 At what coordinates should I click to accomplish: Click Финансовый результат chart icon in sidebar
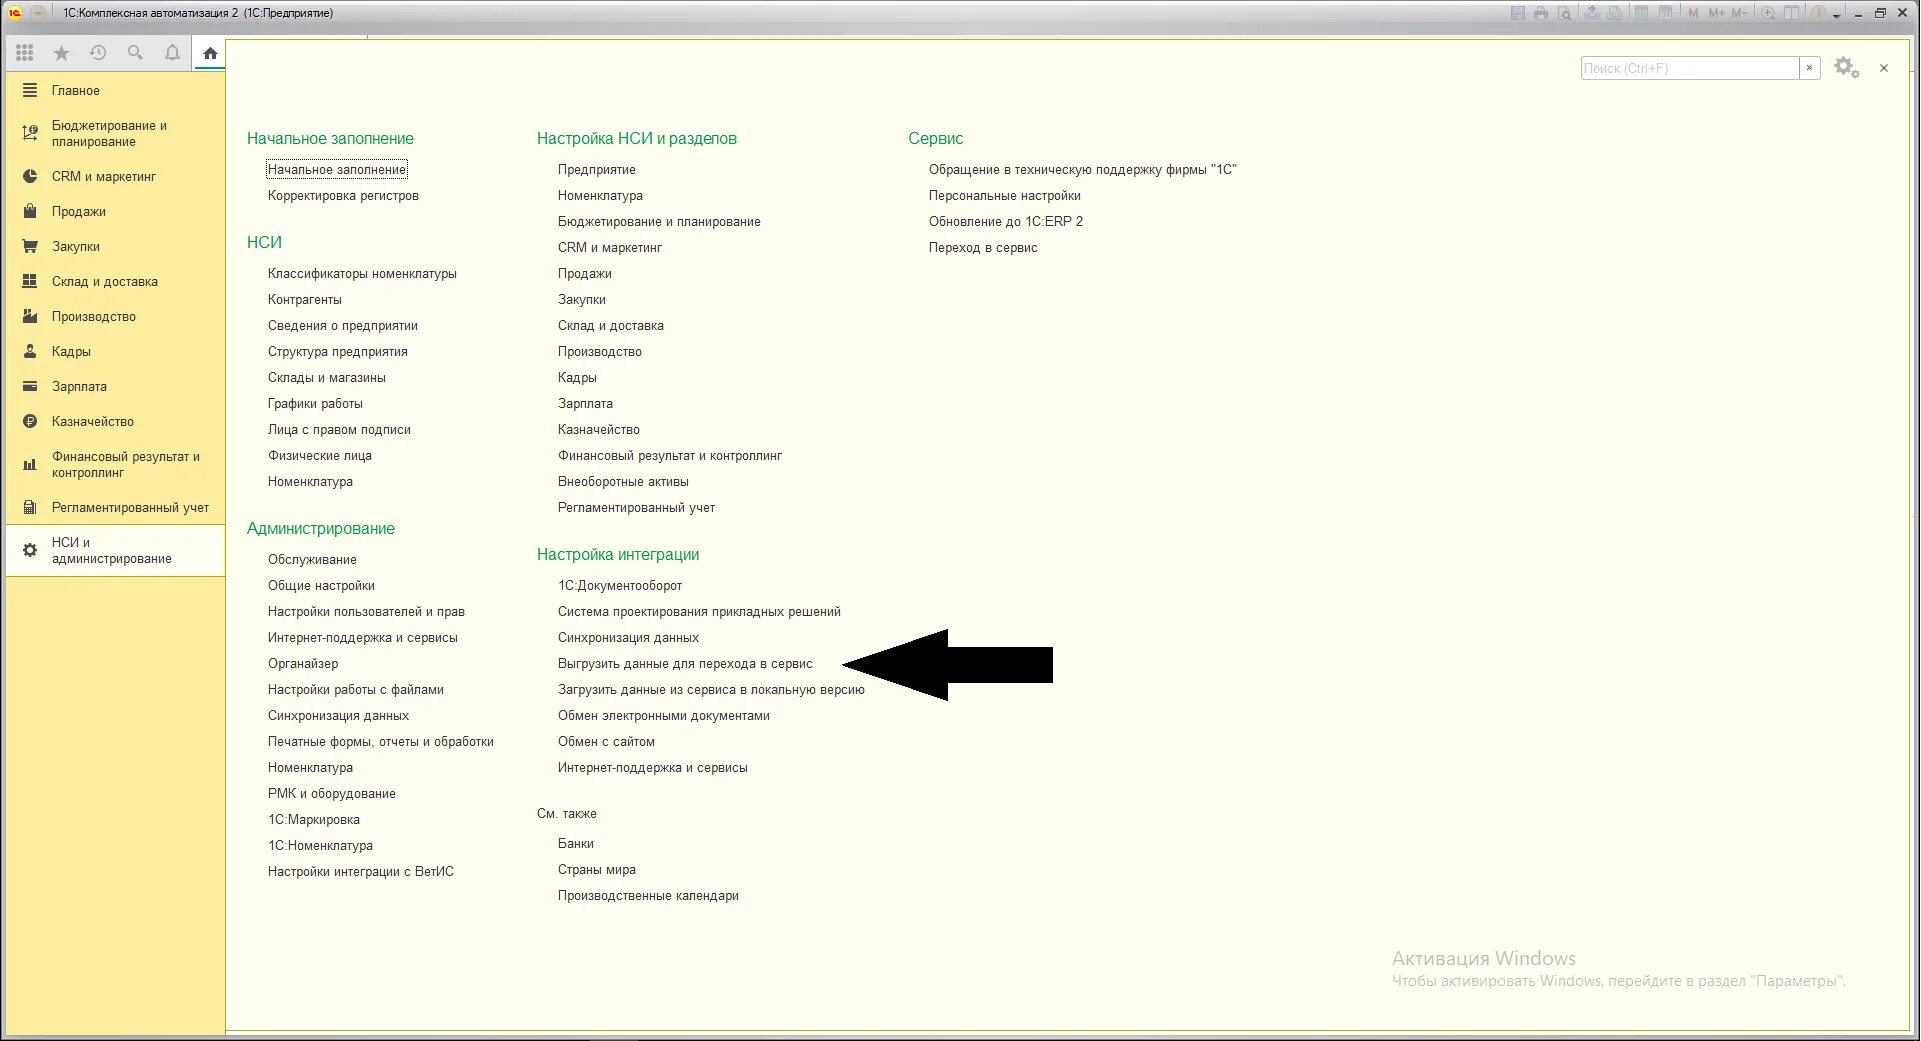coord(30,464)
